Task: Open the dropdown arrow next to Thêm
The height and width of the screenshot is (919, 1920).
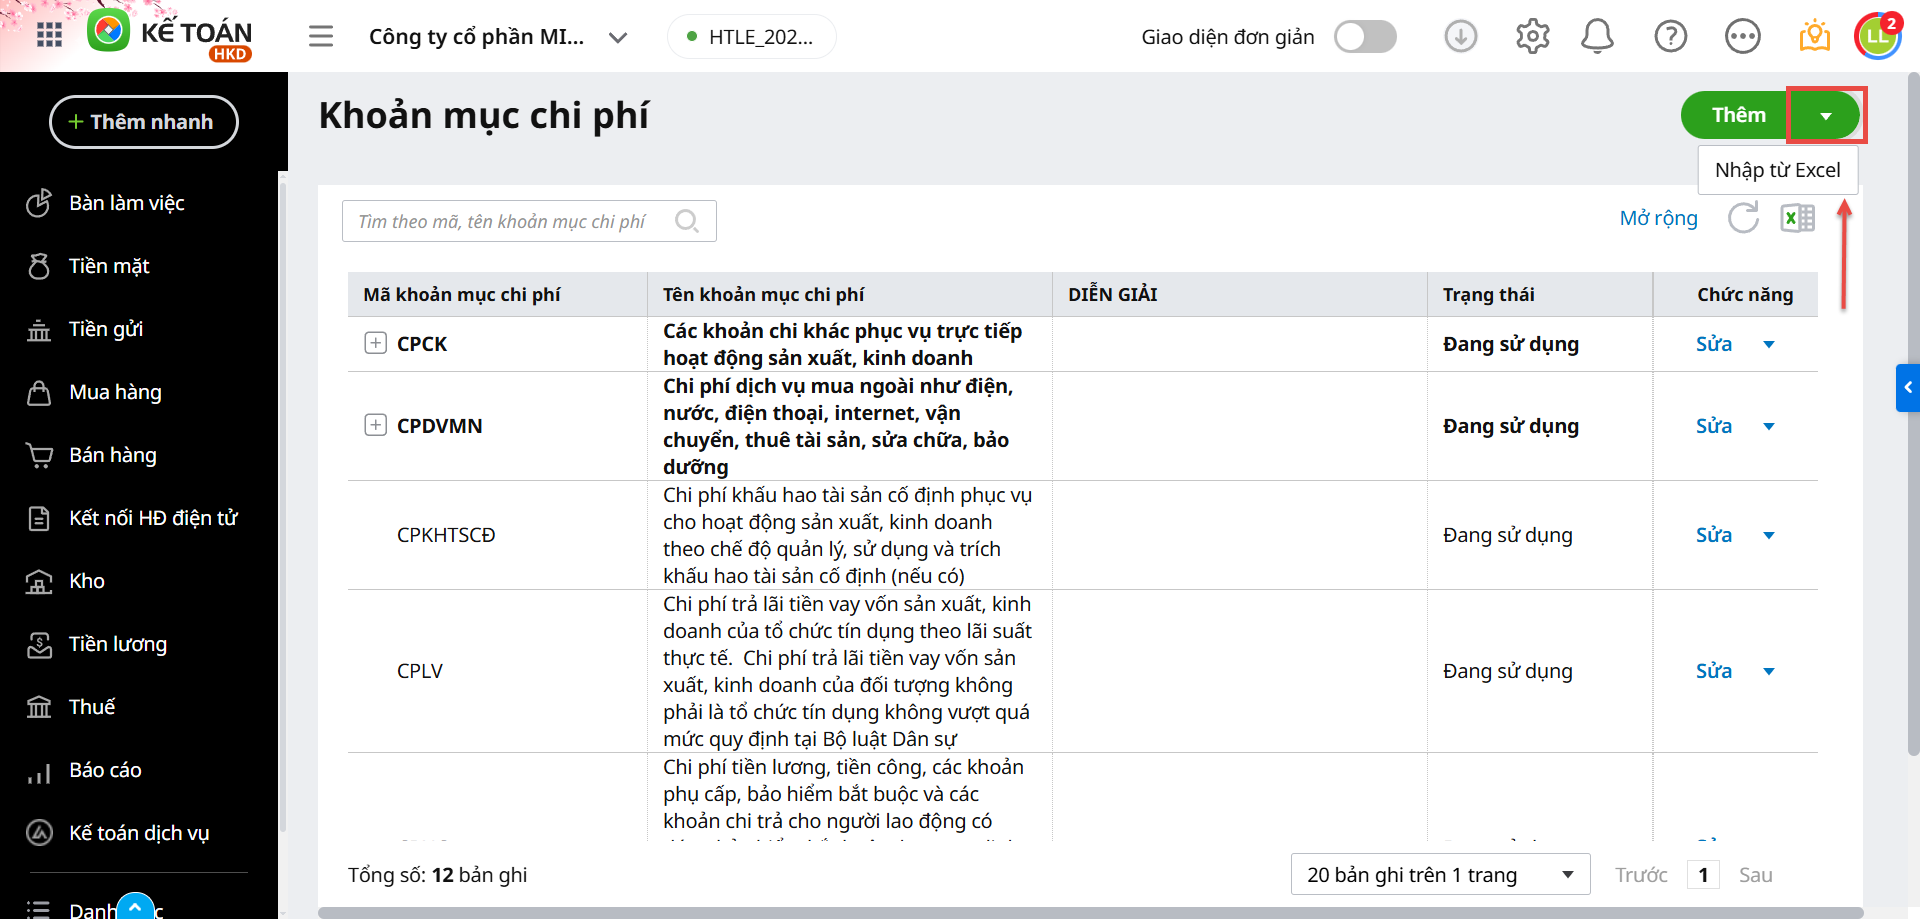Action: (x=1825, y=116)
